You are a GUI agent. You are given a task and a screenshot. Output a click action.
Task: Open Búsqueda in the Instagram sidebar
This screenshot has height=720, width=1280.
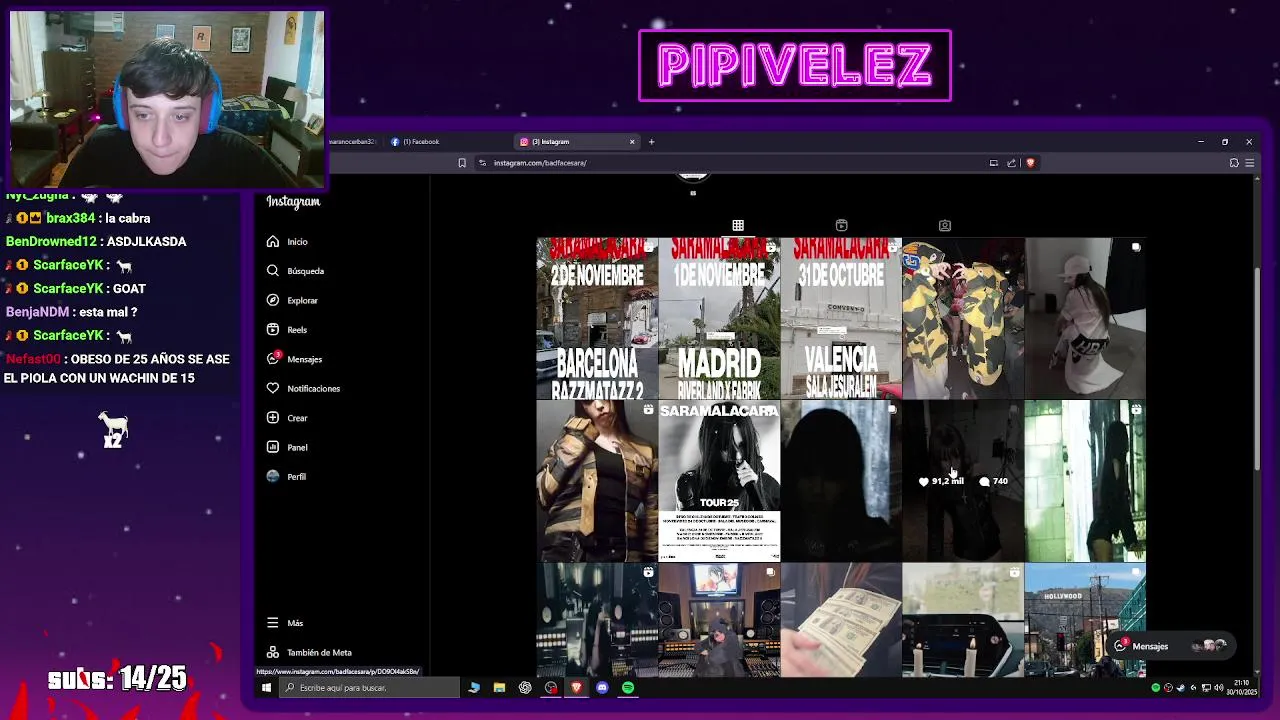point(295,271)
